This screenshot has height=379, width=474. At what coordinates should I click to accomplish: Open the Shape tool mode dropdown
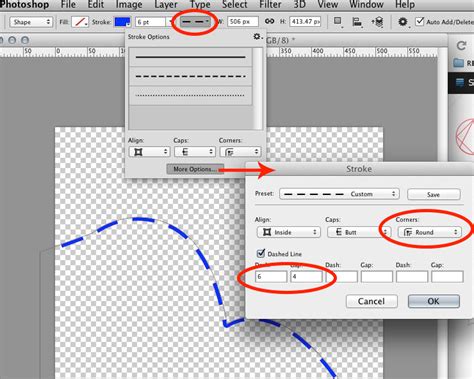coord(31,22)
